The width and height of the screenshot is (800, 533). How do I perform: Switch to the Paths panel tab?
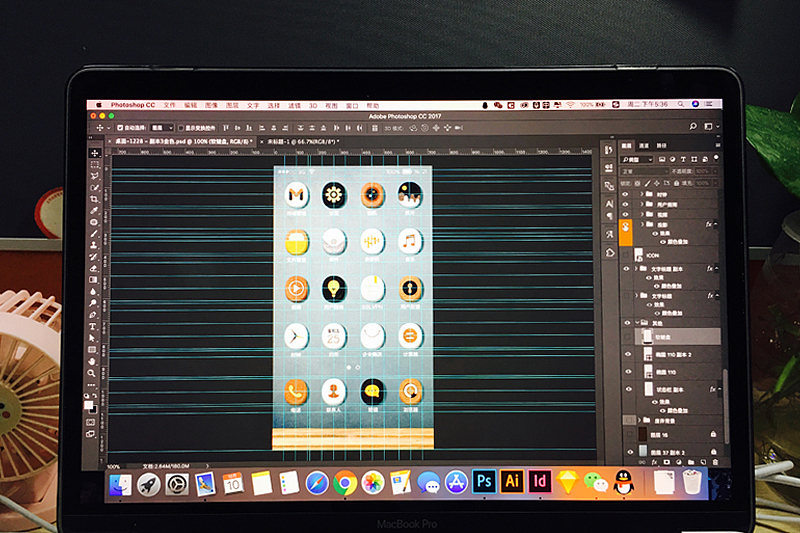661,146
